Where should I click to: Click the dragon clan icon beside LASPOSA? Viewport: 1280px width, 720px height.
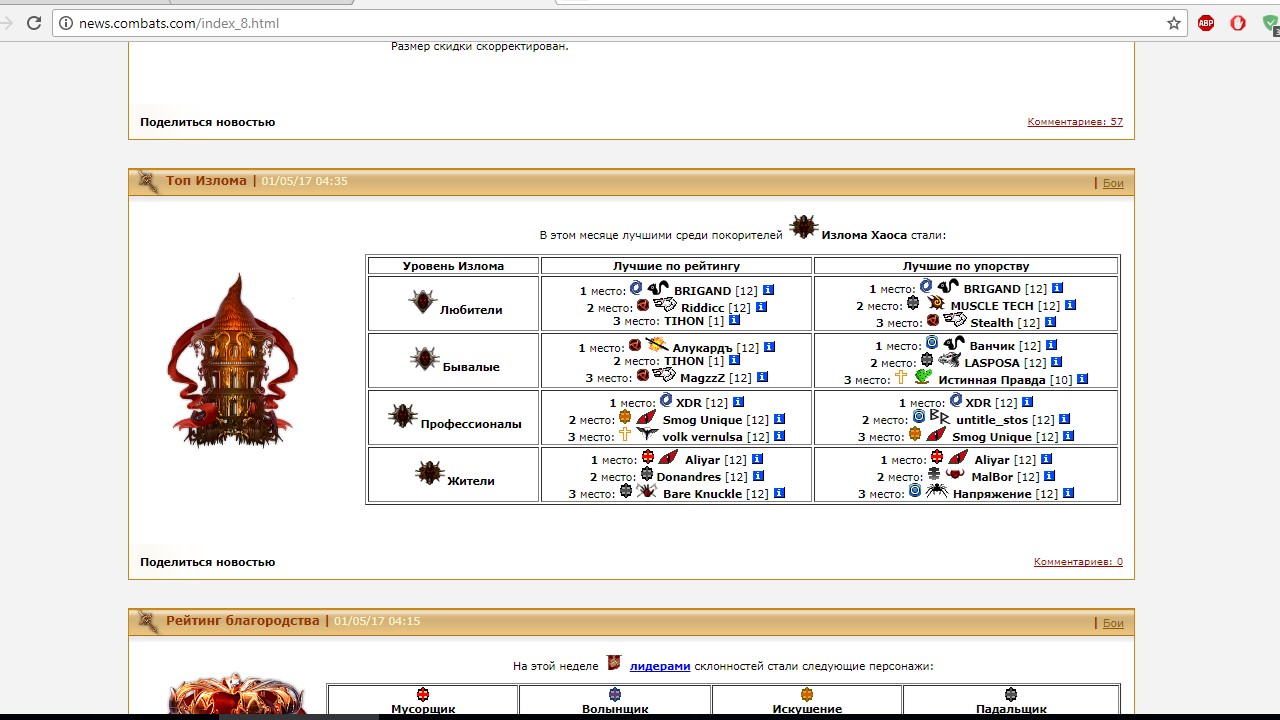pos(949,360)
